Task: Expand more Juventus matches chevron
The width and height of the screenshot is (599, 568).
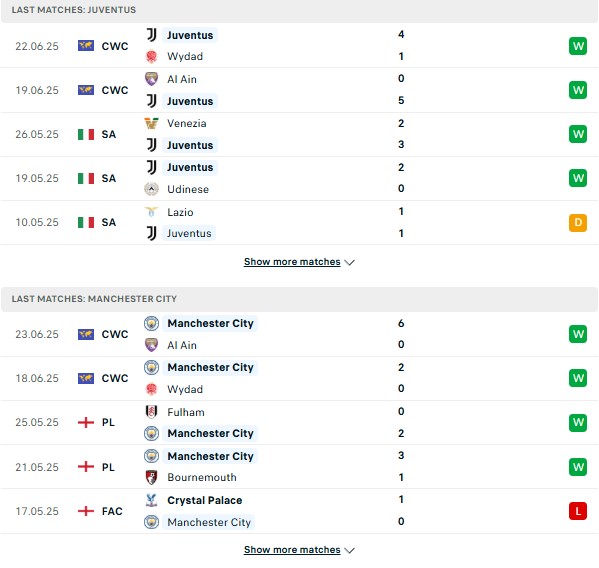Action: pos(350,262)
